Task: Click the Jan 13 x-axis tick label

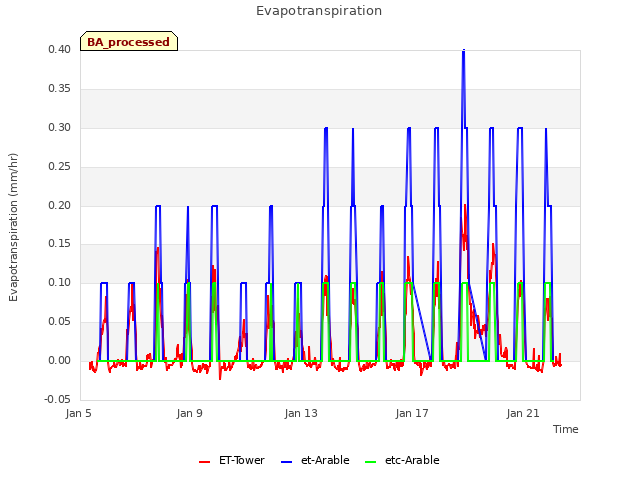Action: click(x=301, y=413)
